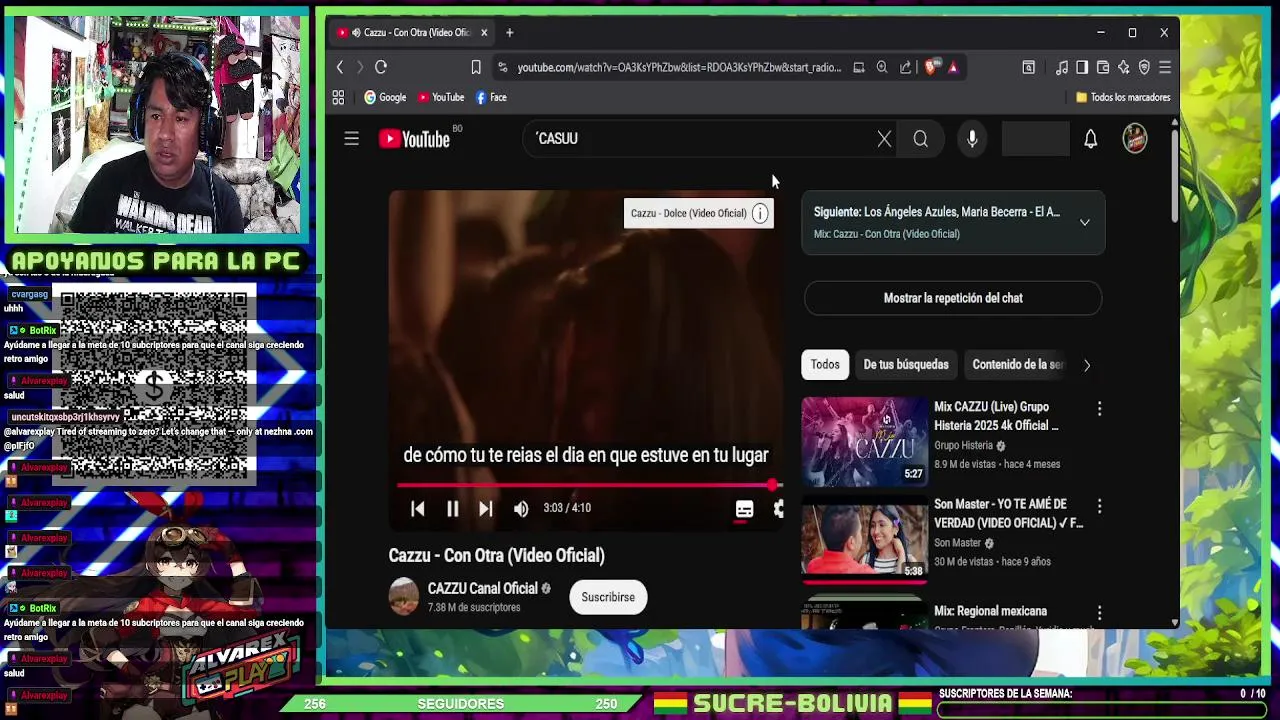Click the Suscribirse button
1280x720 pixels.
tap(608, 597)
